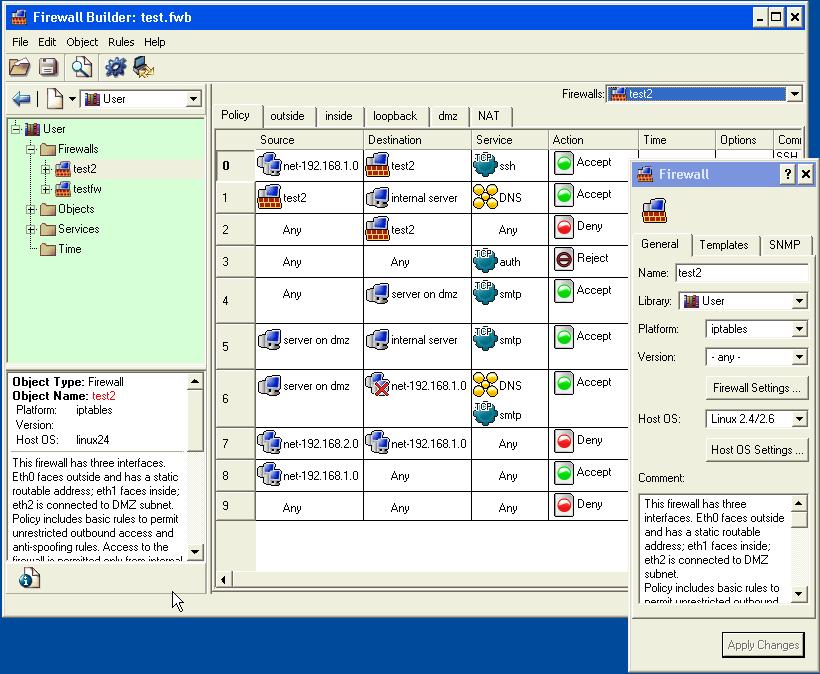Click the green Accept icon in rule 0
The height and width of the screenshot is (674, 820).
(x=563, y=163)
